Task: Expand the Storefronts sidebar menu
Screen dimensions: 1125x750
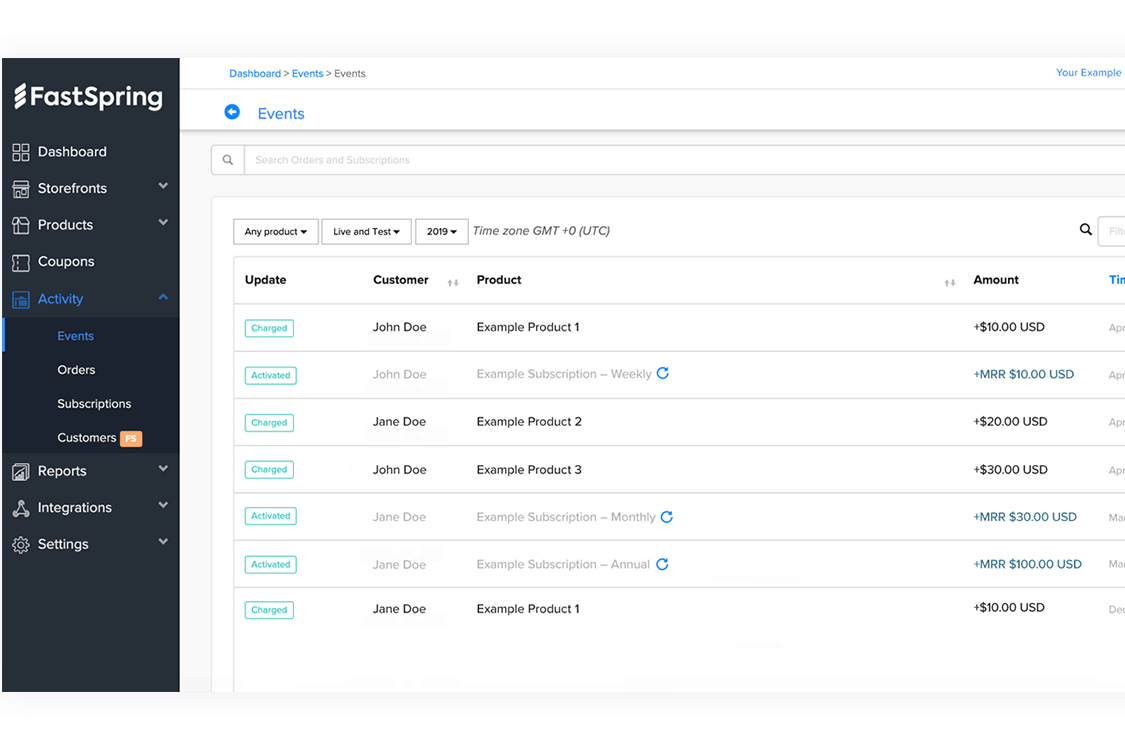Action: tap(163, 187)
